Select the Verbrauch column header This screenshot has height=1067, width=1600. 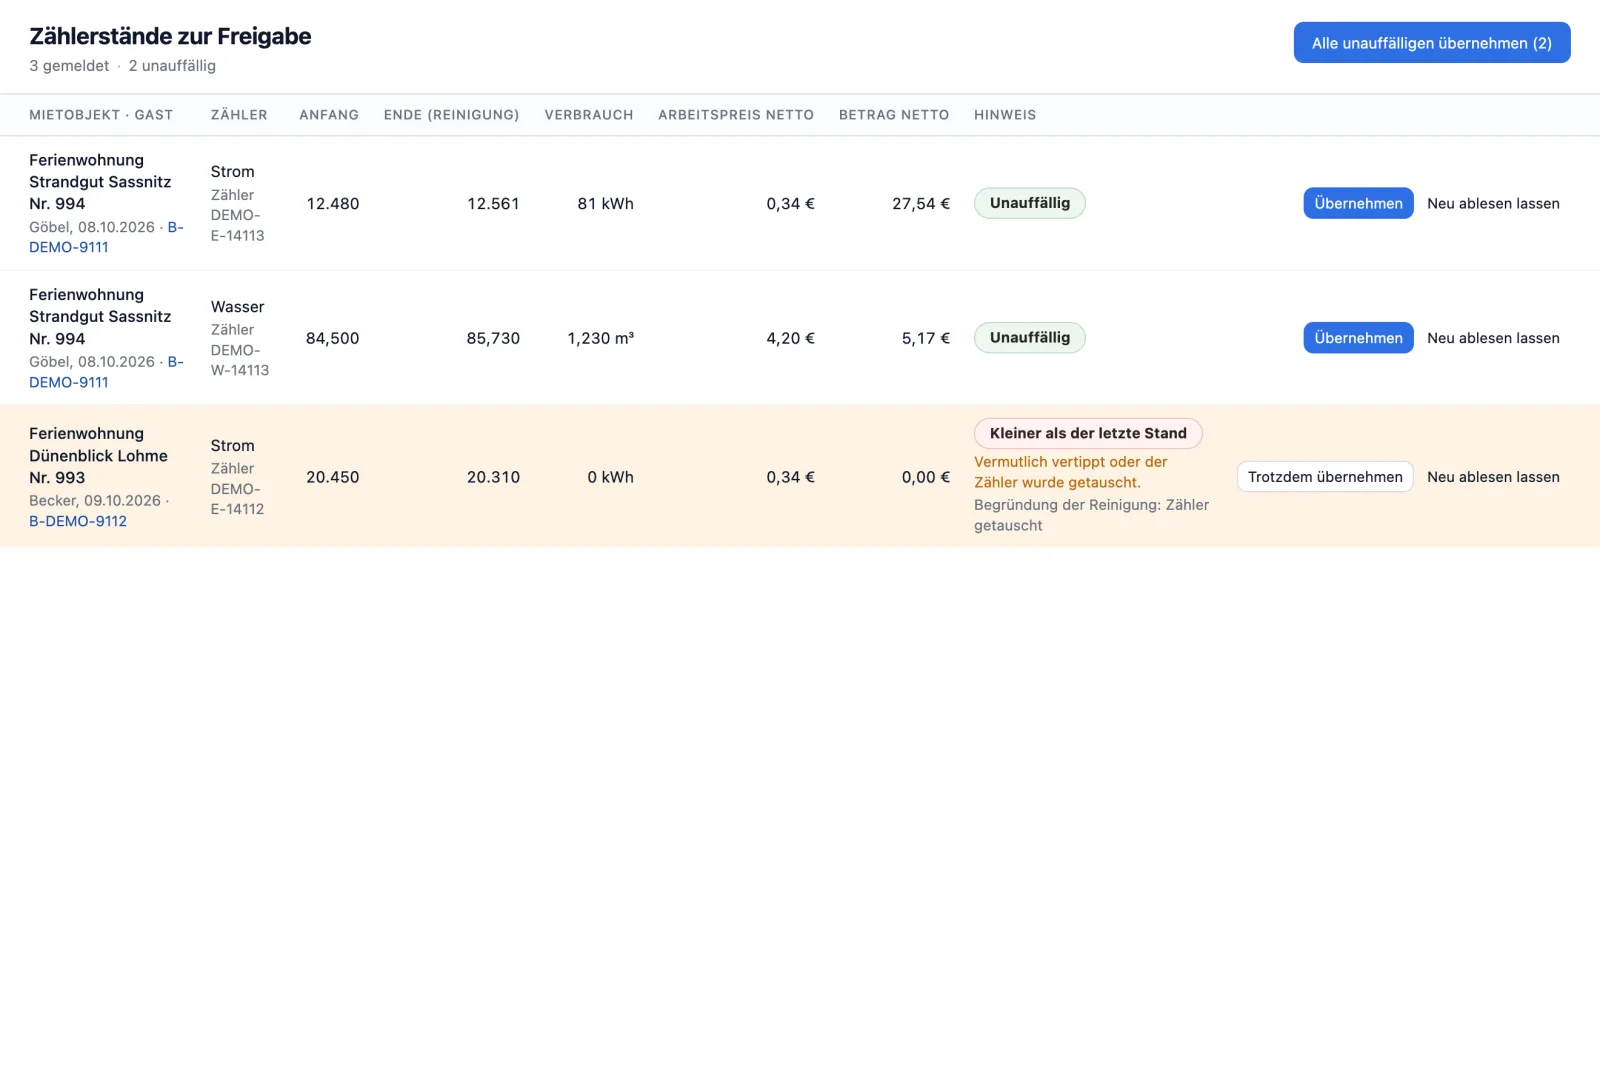[x=589, y=115]
